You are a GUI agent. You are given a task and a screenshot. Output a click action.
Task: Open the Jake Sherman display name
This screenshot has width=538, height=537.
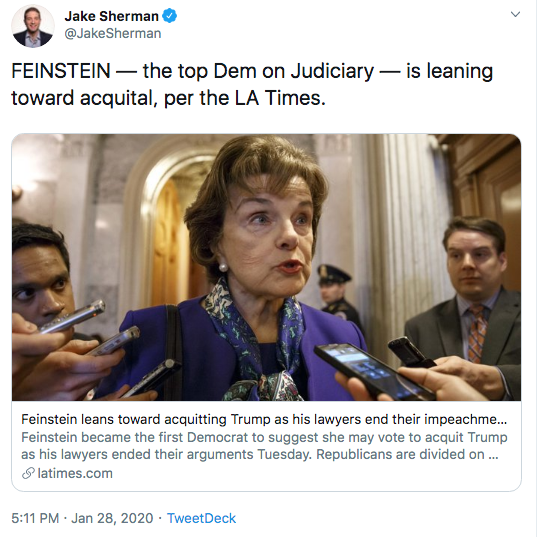click(112, 16)
